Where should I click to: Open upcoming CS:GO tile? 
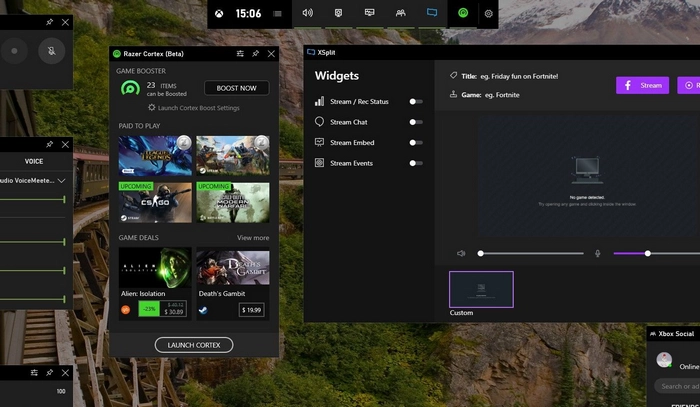(x=155, y=202)
